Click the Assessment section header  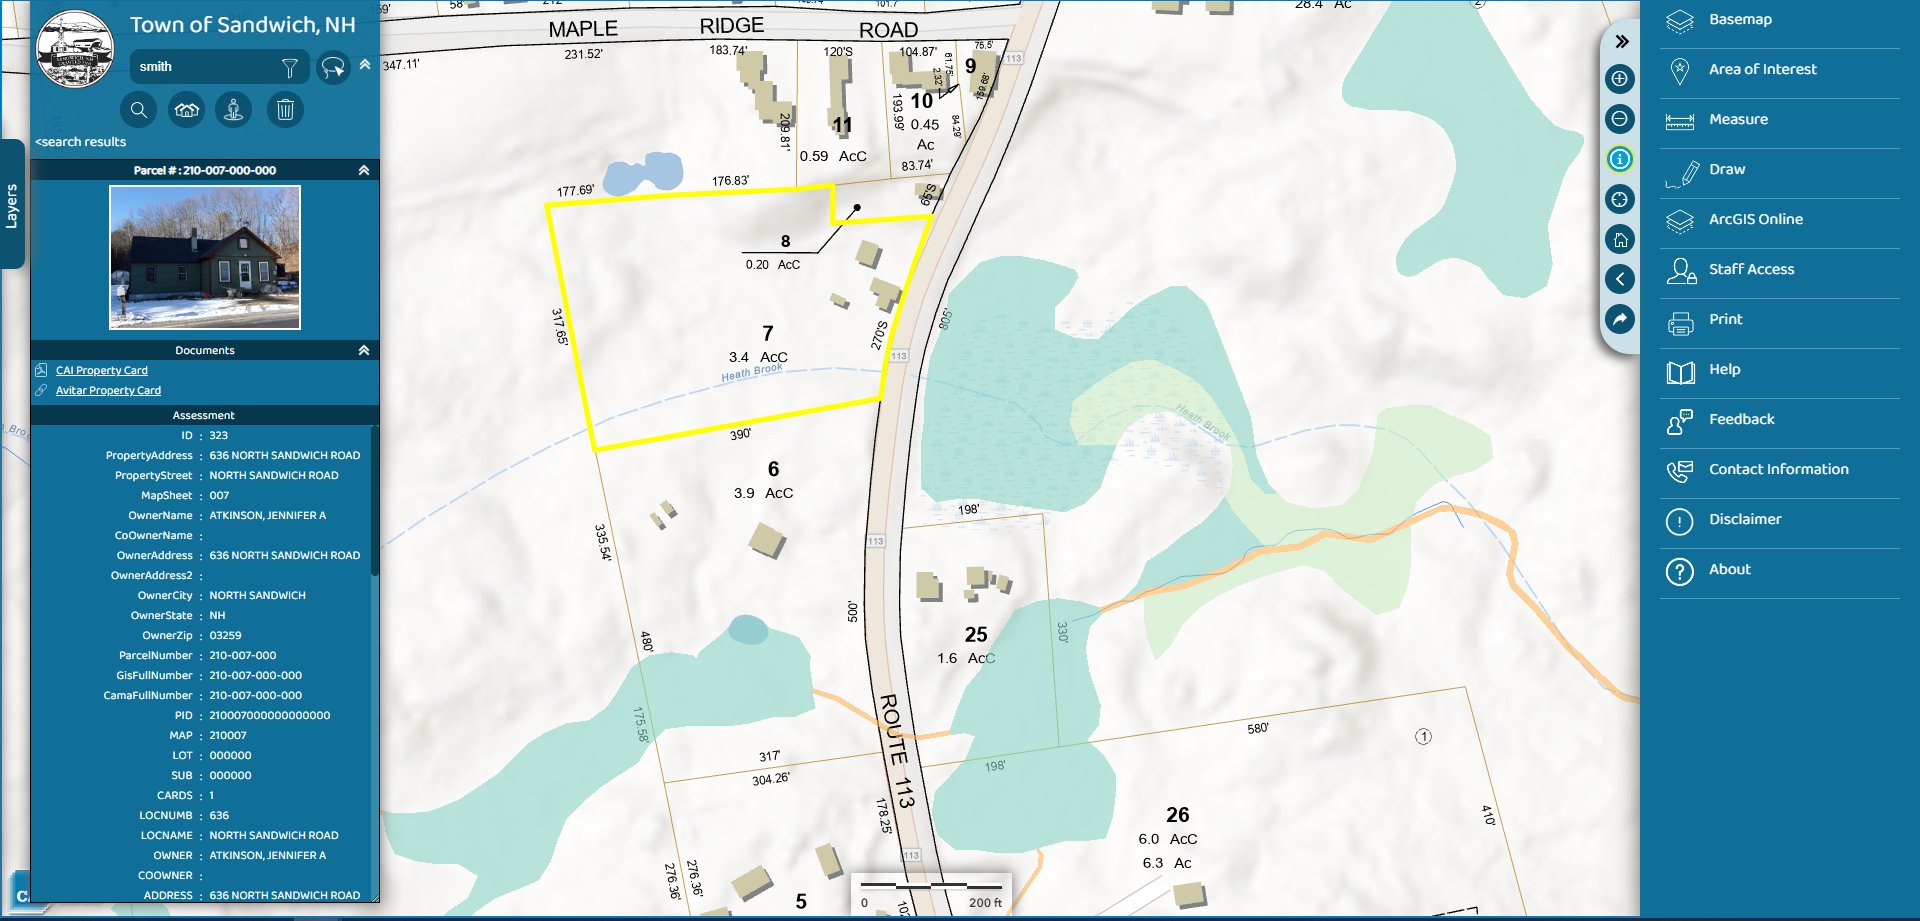204,415
